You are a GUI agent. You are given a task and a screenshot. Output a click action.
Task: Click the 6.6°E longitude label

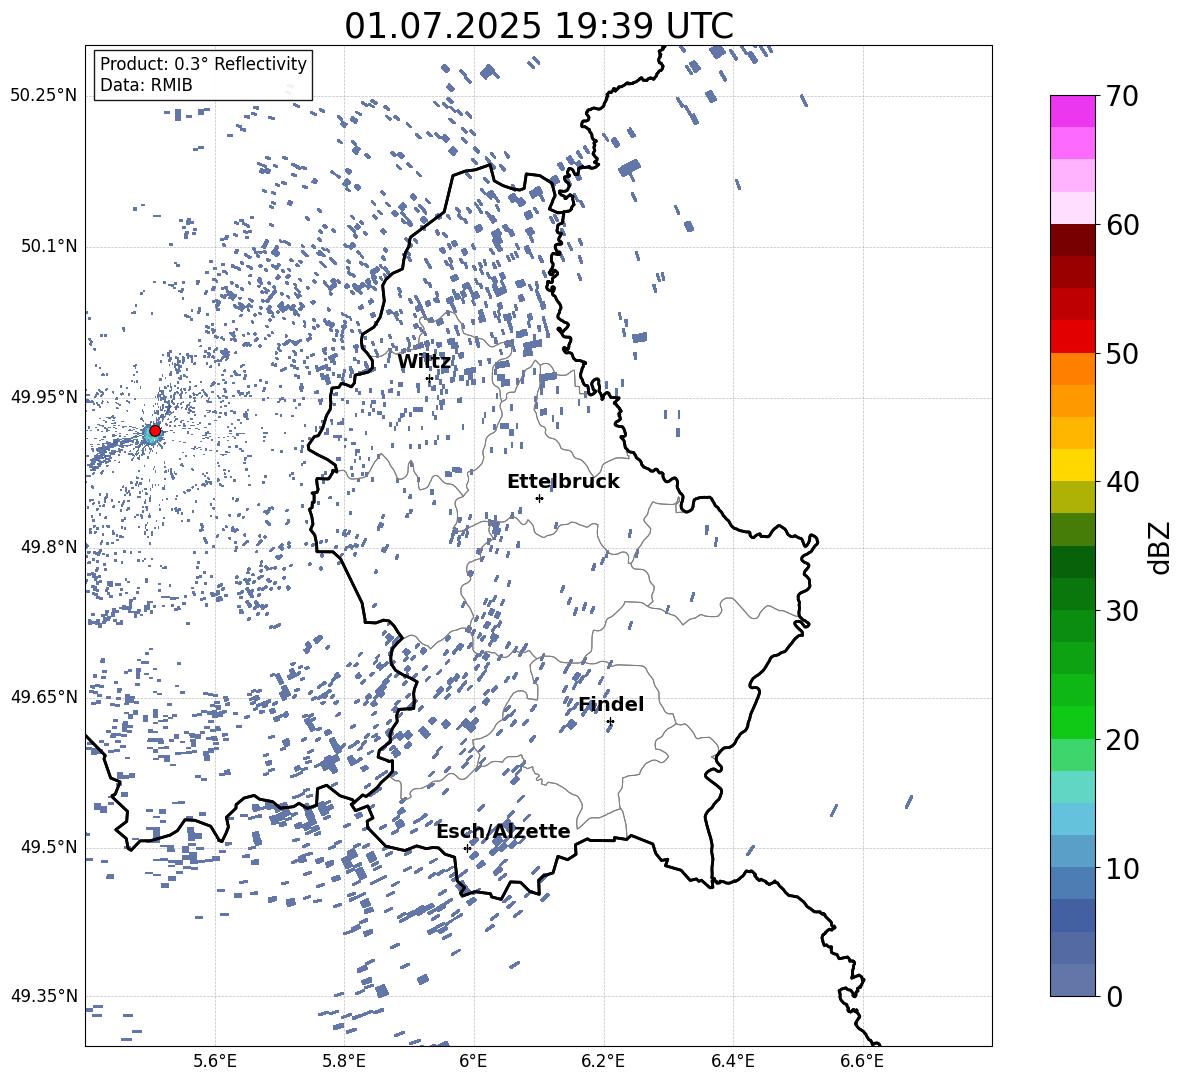[x=862, y=1061]
